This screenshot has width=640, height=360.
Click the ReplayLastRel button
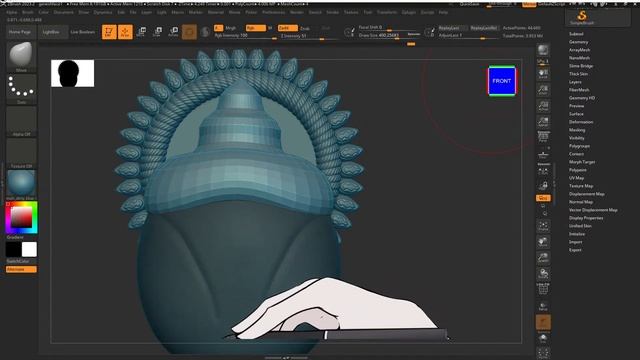coord(484,28)
